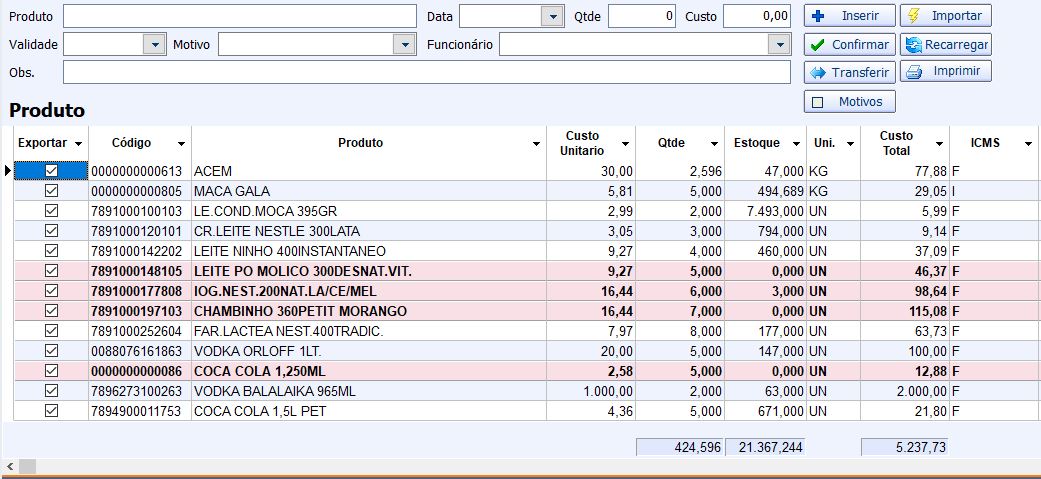Open the Data date dropdown
The height and width of the screenshot is (479, 1041).
point(551,16)
